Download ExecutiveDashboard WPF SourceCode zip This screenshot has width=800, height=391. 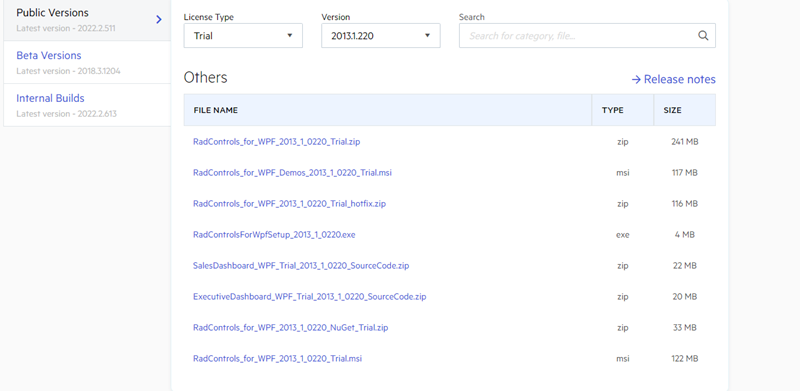[310, 297]
